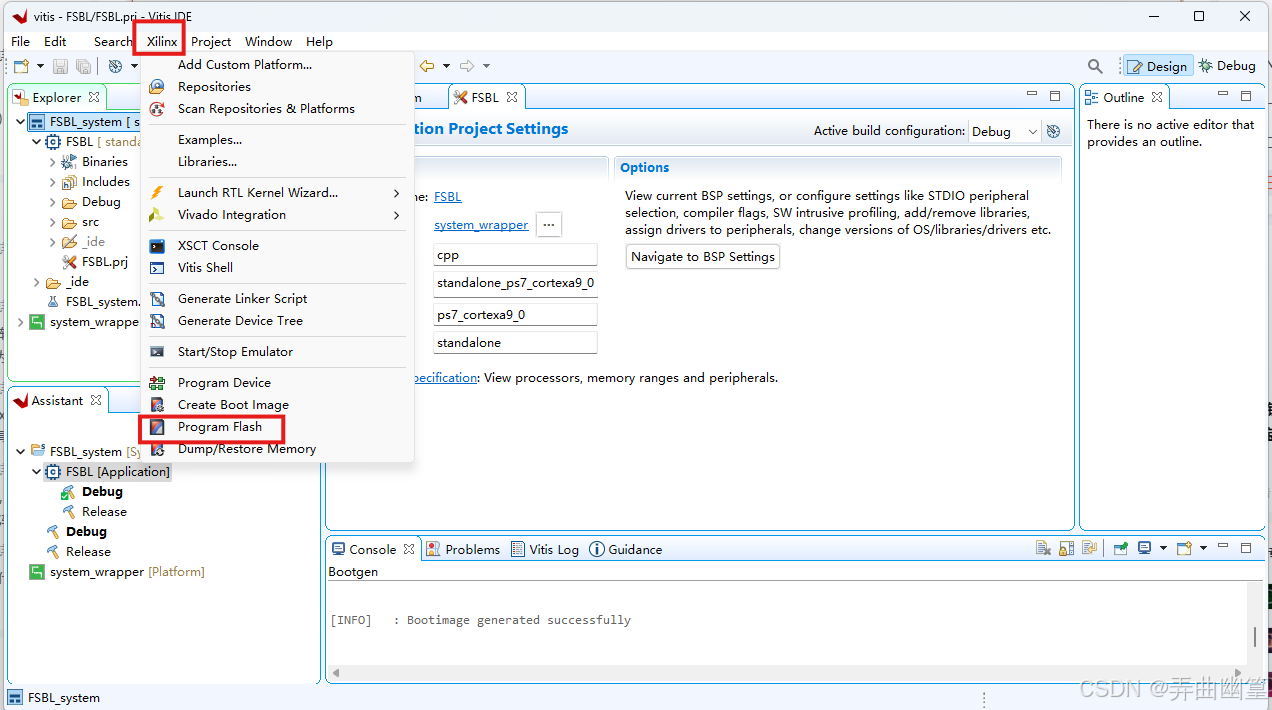
Task: Click the build target toolbar icon
Action: coord(116,66)
